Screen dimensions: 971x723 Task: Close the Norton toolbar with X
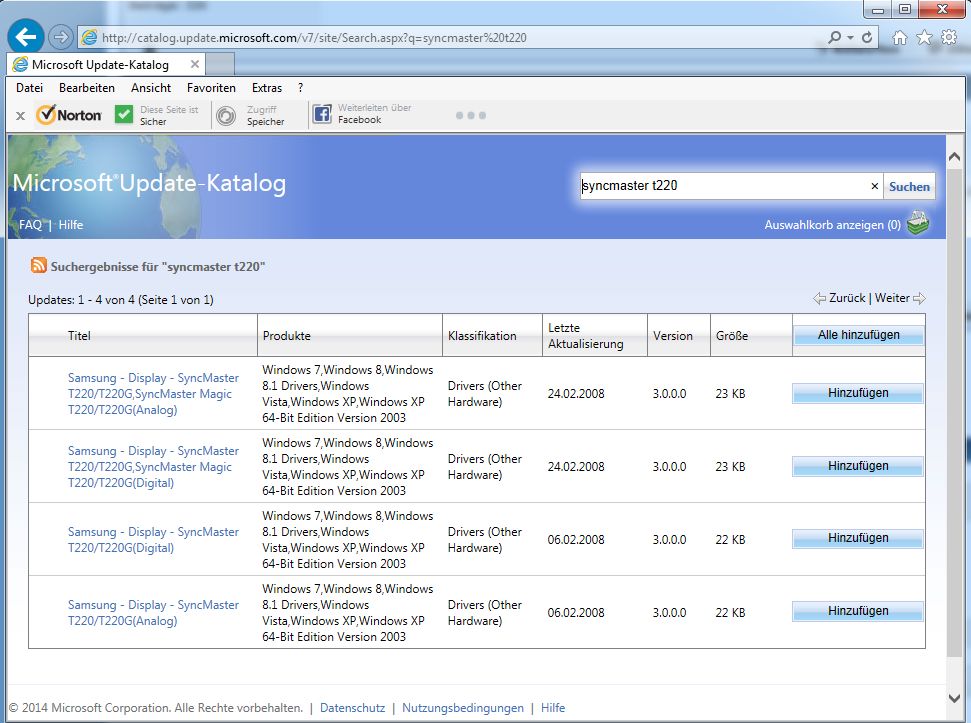tap(20, 116)
